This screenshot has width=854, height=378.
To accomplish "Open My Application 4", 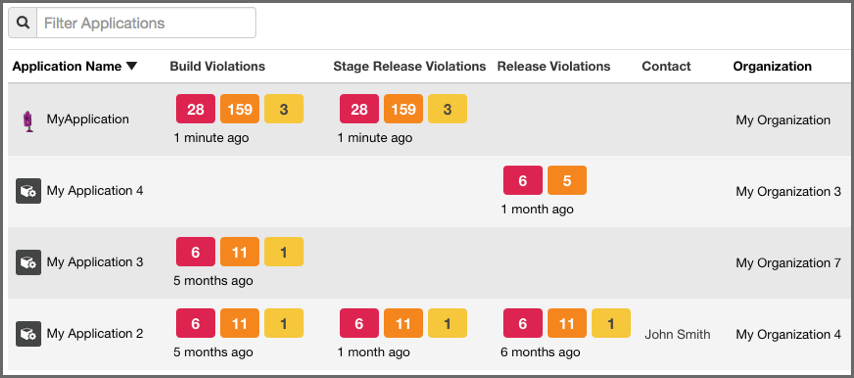I will tap(95, 191).
